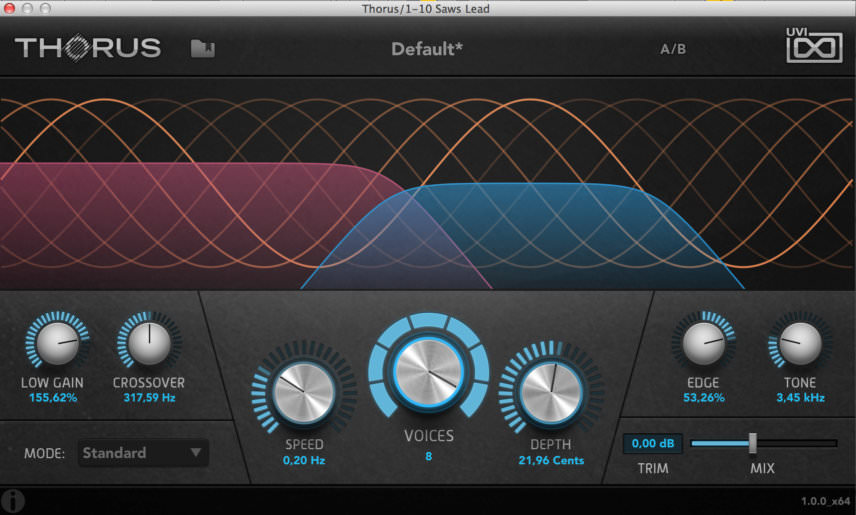Click the Speed value 0,20 Hz
856x515 pixels.
pos(304,460)
